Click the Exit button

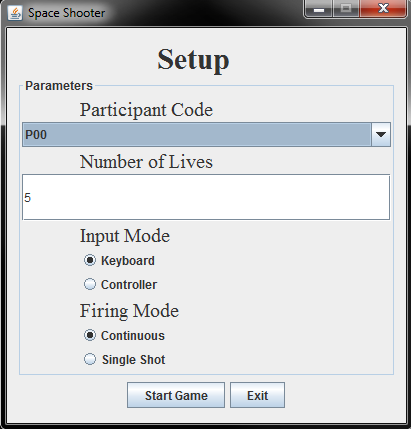[x=257, y=395]
